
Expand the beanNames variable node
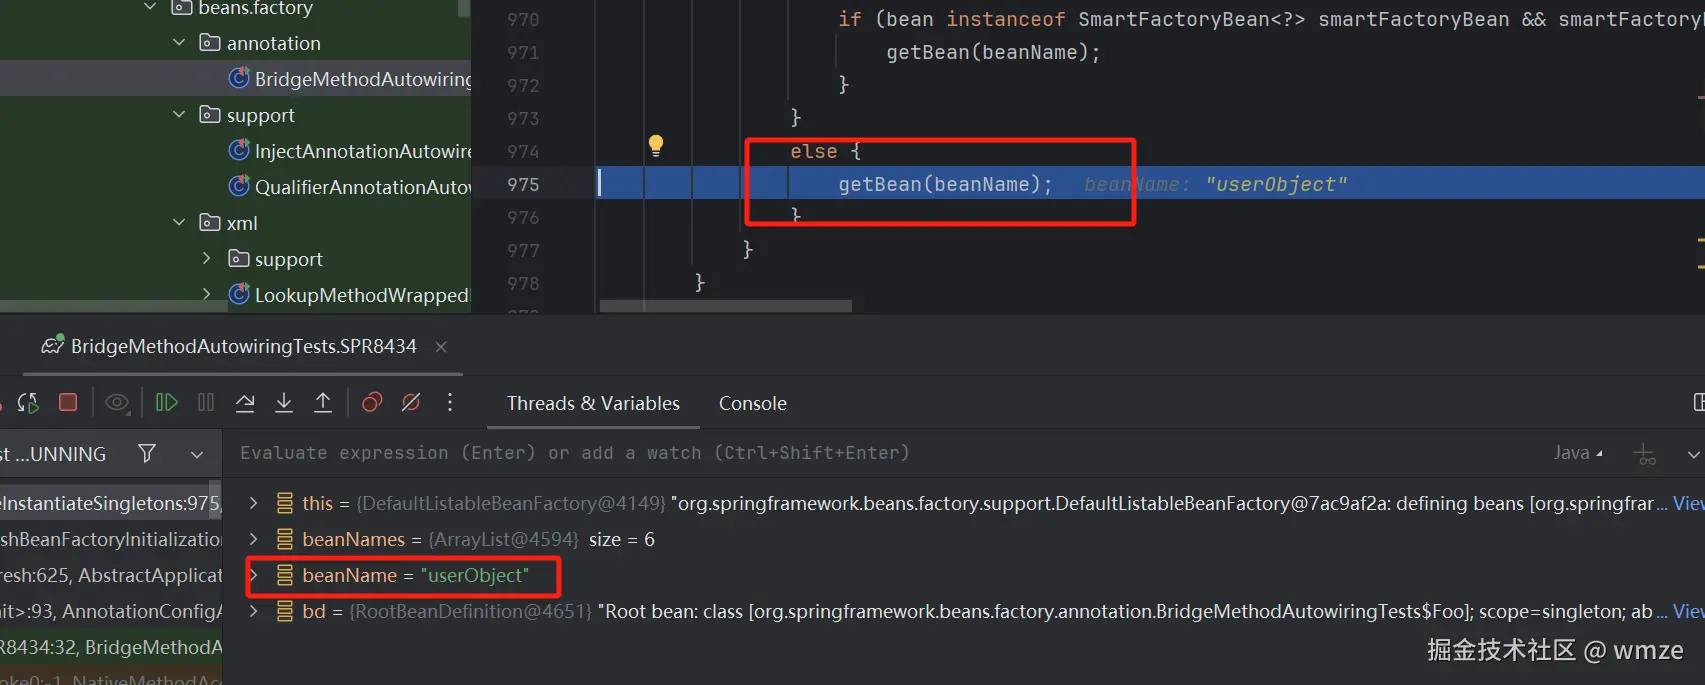tap(254, 539)
